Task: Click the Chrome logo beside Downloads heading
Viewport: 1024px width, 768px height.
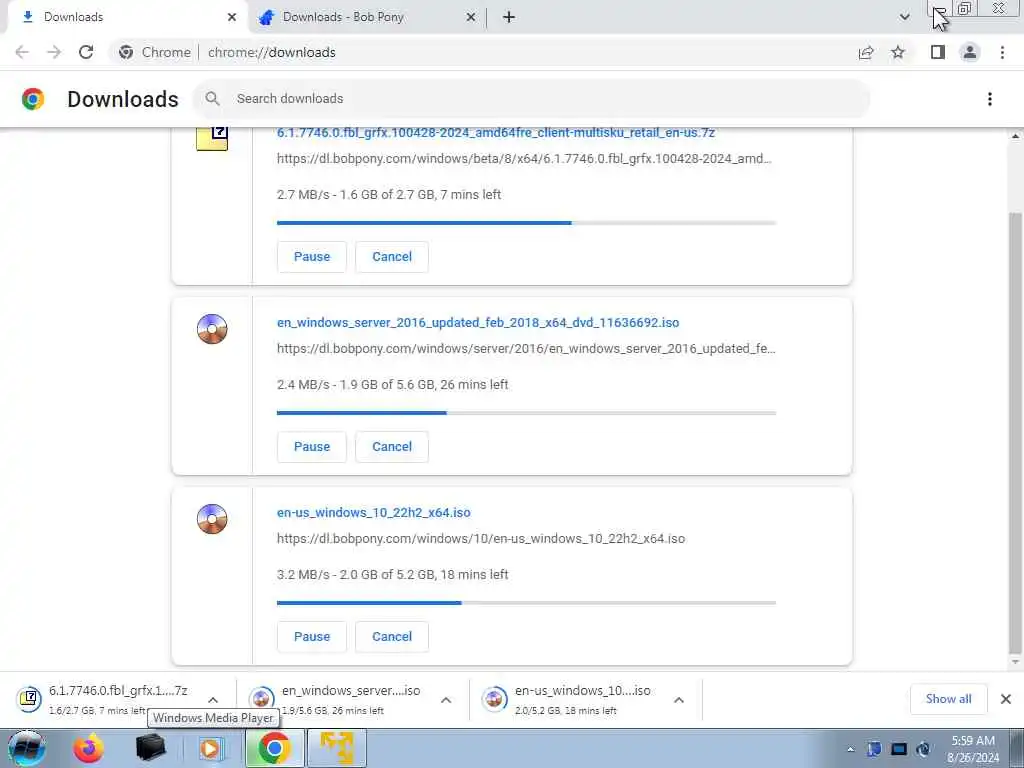Action: pyautogui.click(x=33, y=99)
